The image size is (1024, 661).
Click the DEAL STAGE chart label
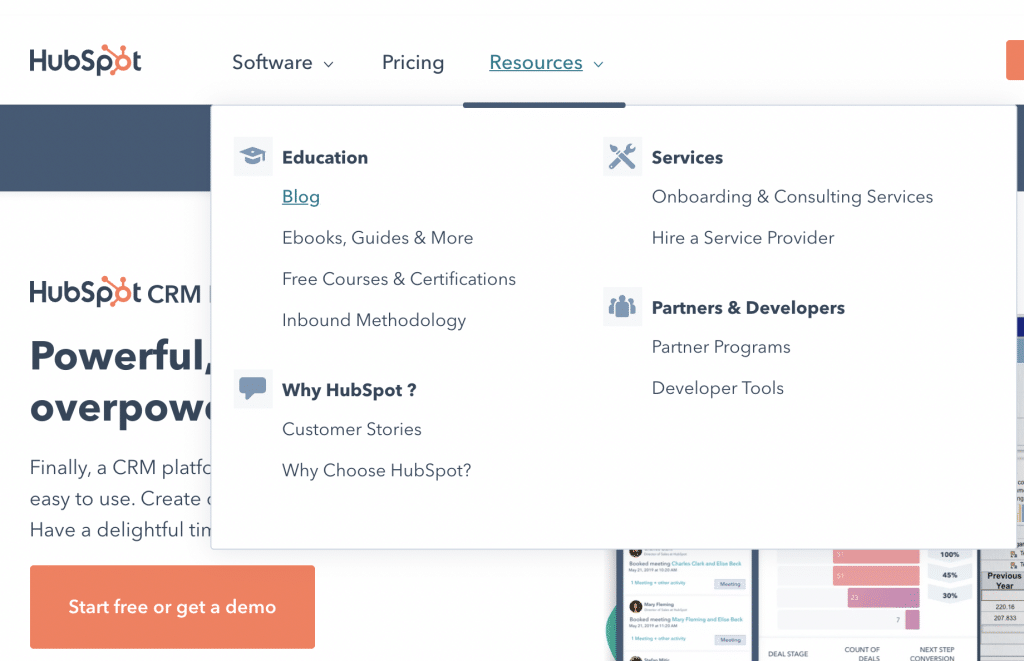click(788, 654)
